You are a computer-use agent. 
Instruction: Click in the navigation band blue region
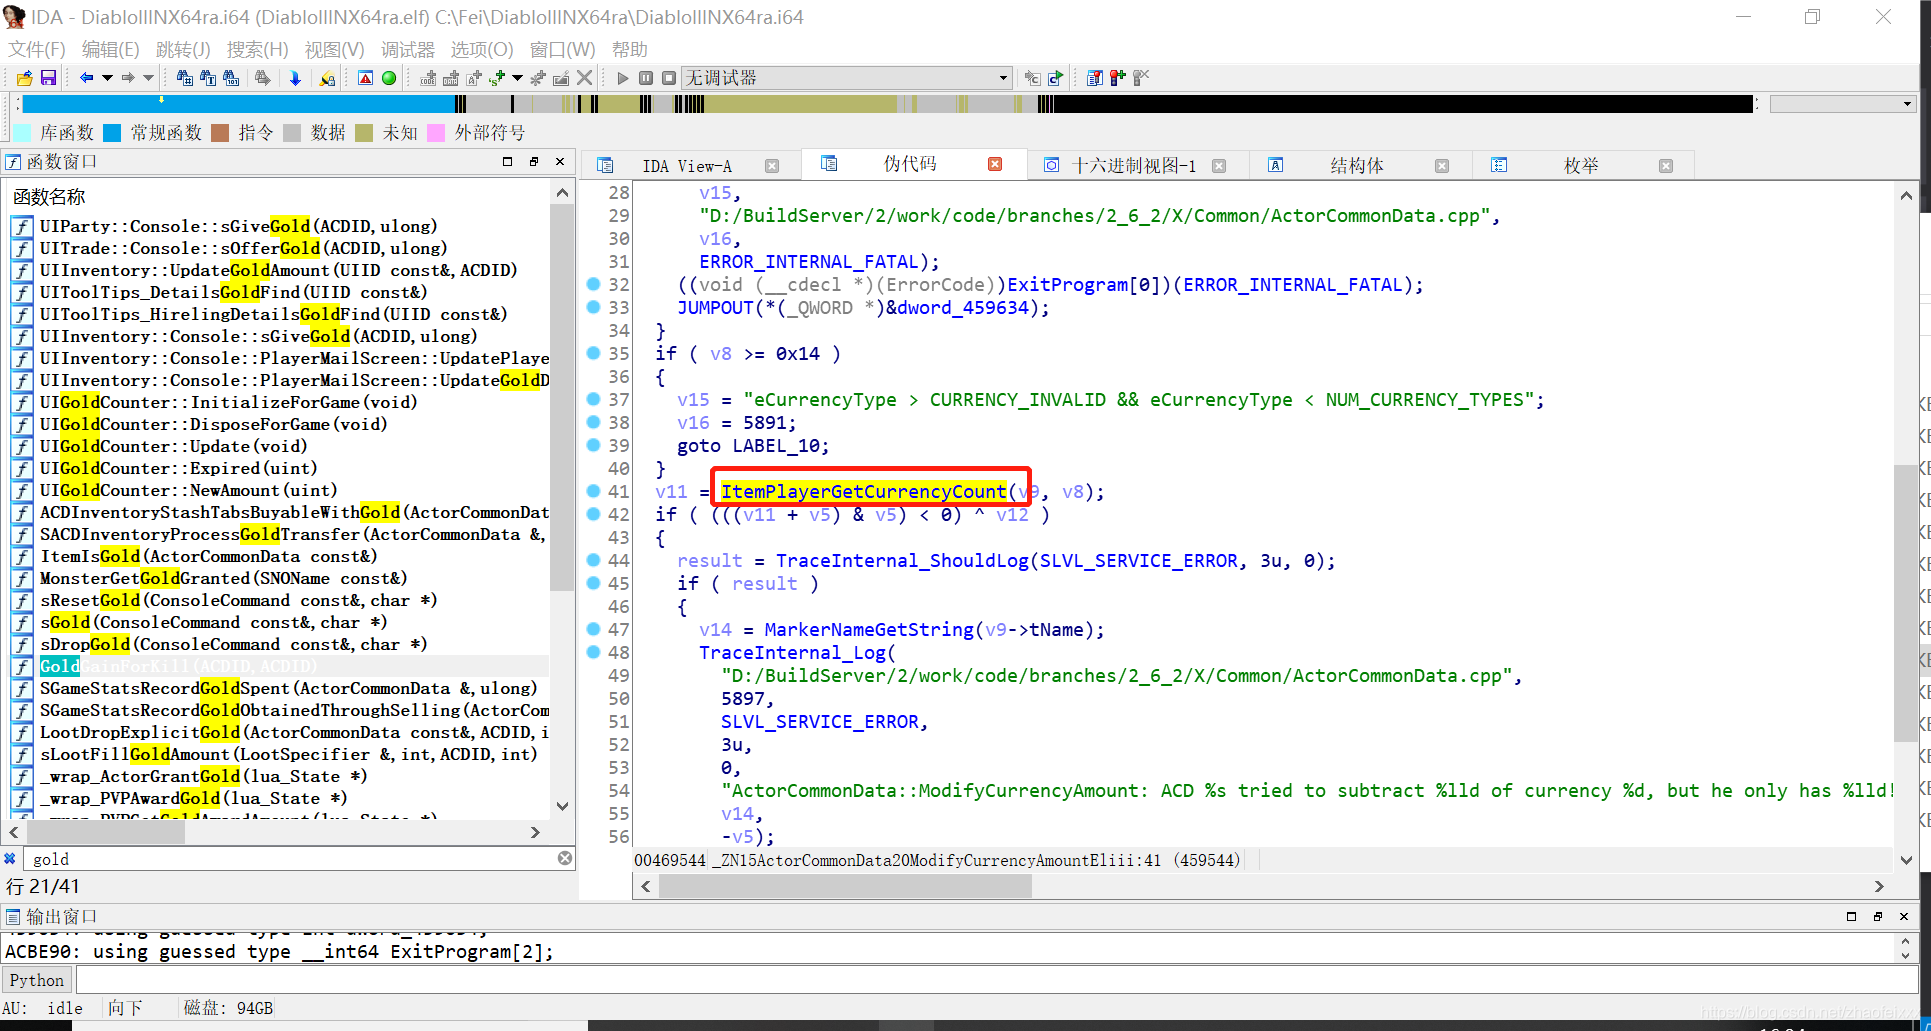pos(240,104)
